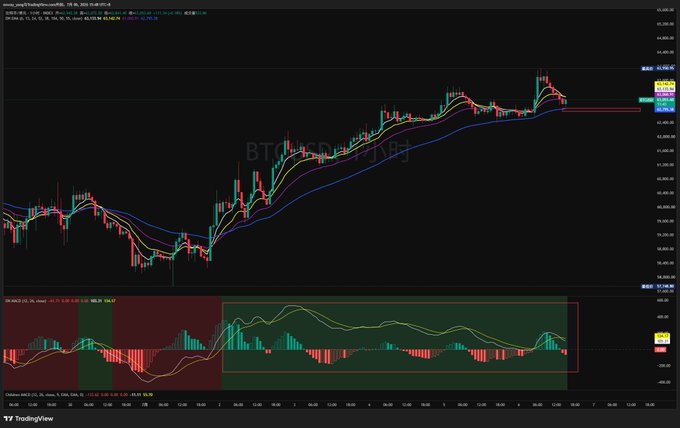Click date label 5 on time axis
Screen dimensions: 680x428
[444, 405]
